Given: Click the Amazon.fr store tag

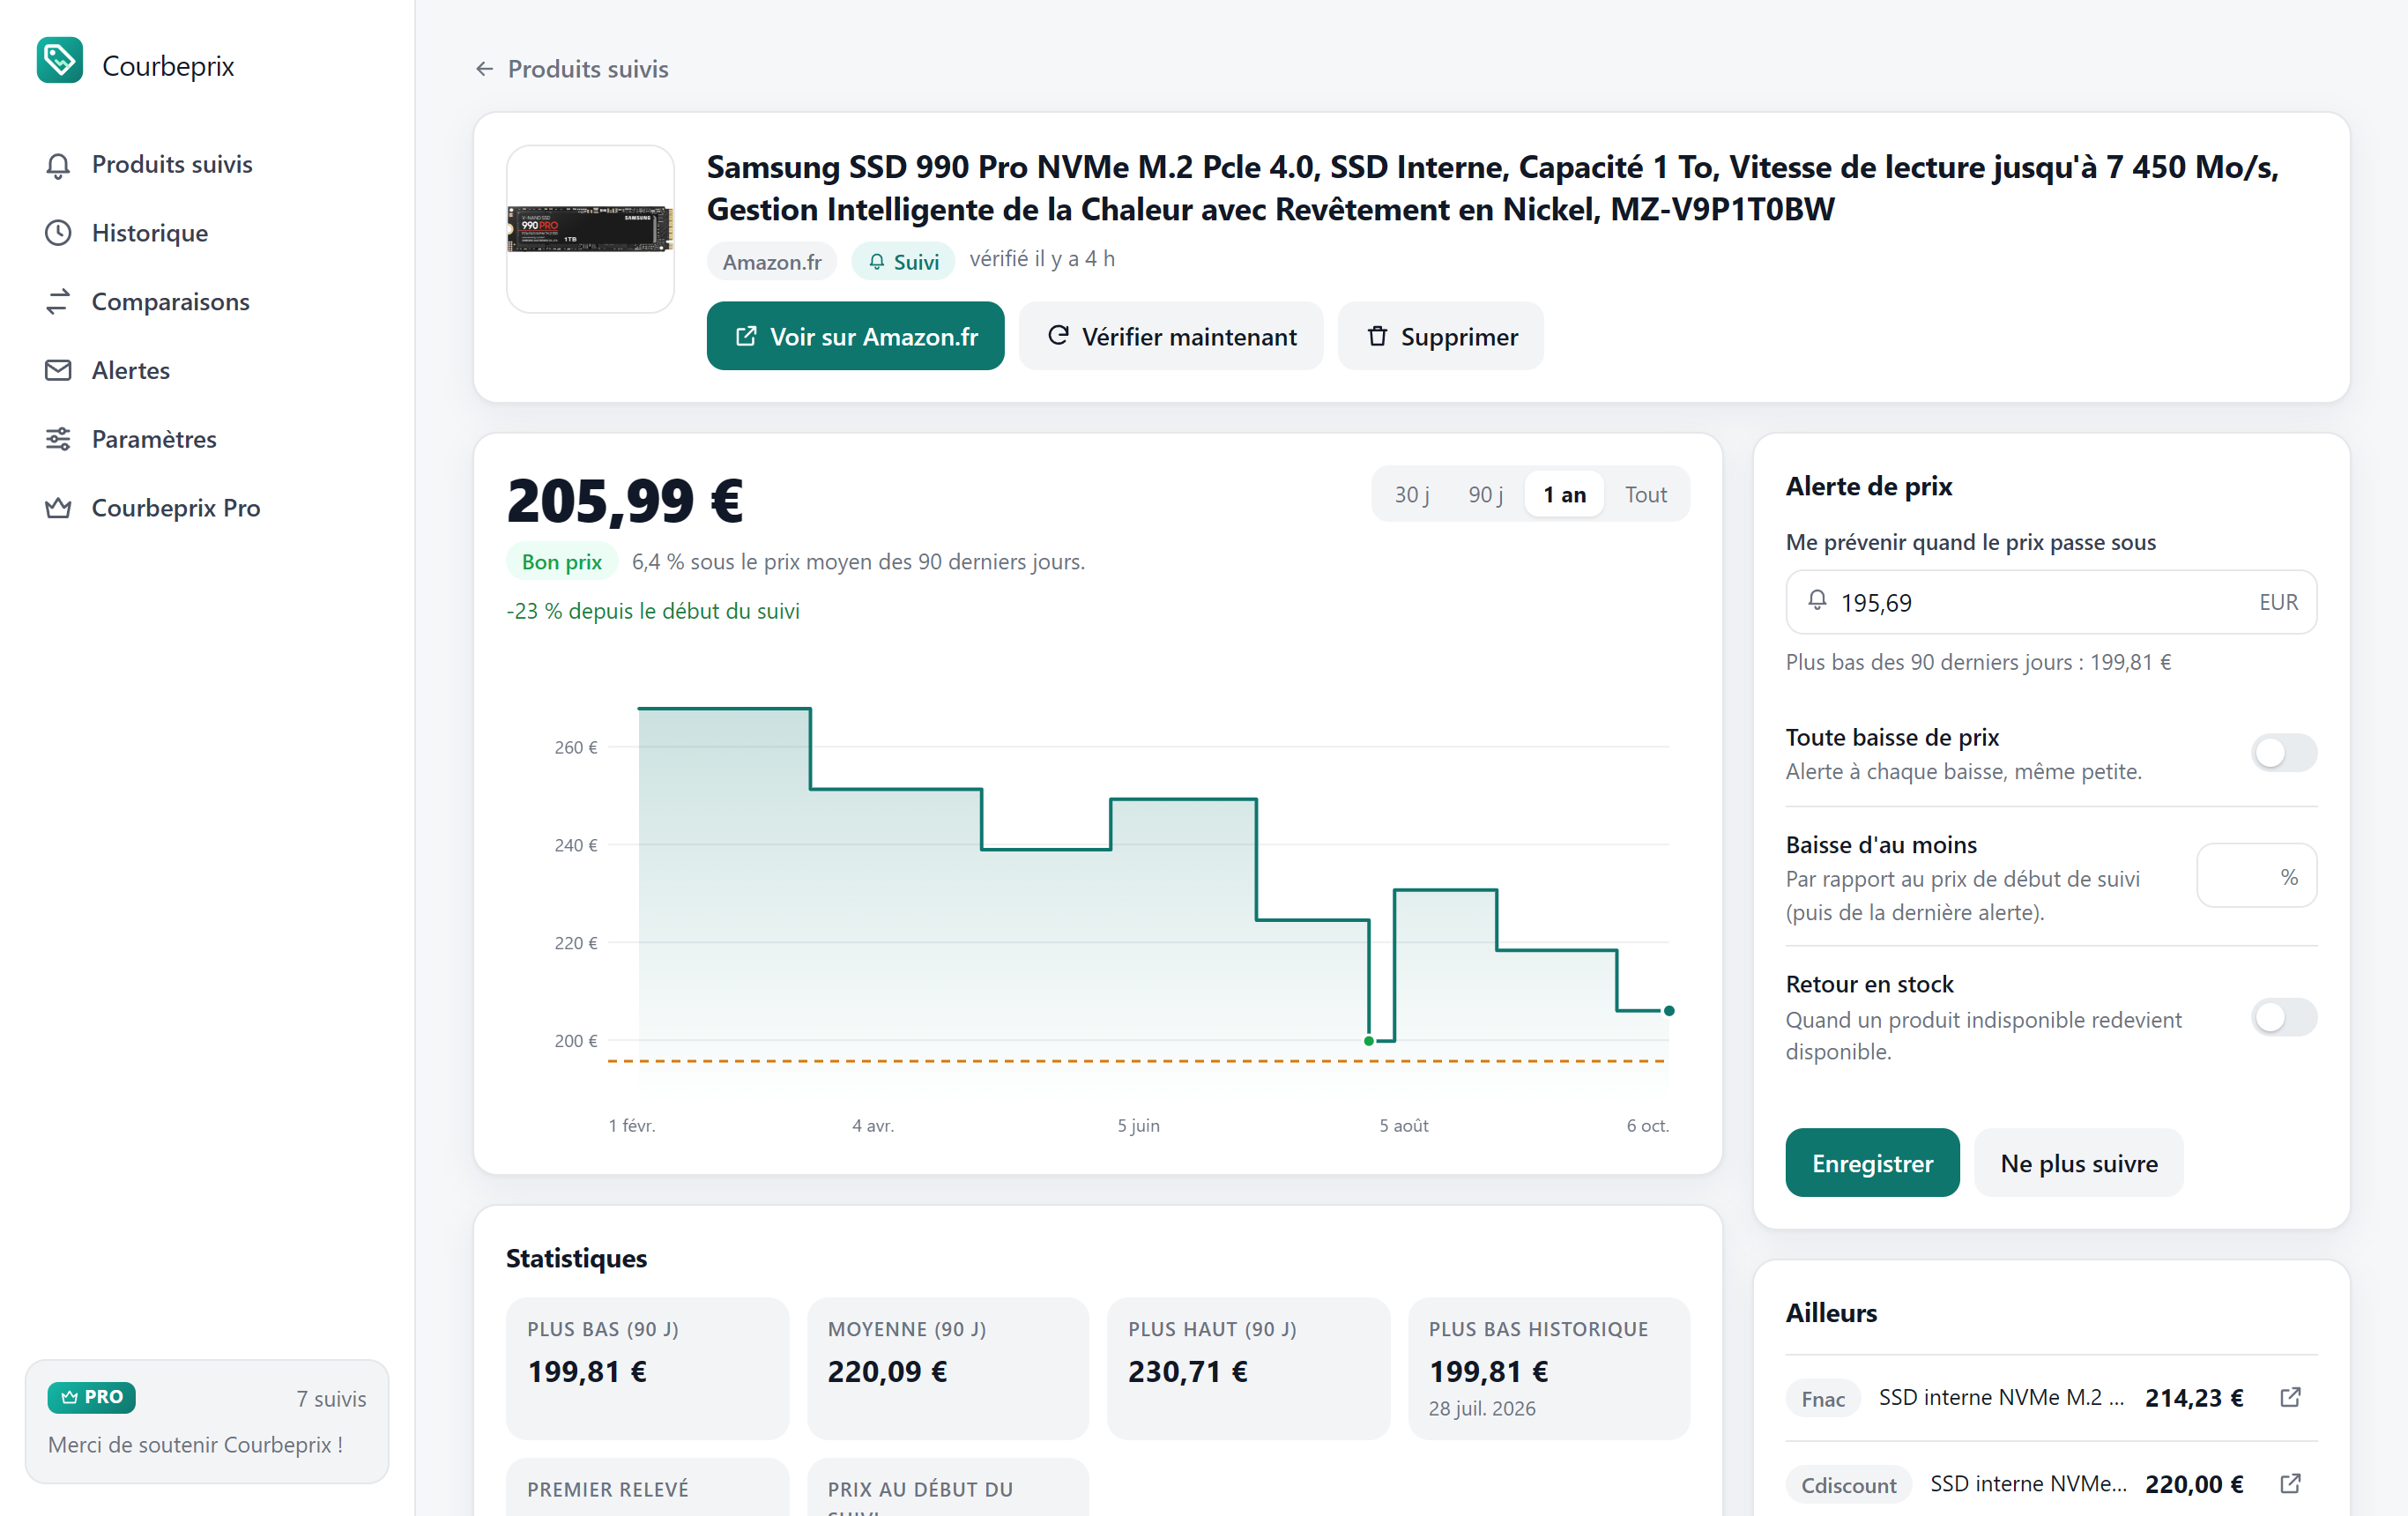Looking at the screenshot, I should 772,261.
